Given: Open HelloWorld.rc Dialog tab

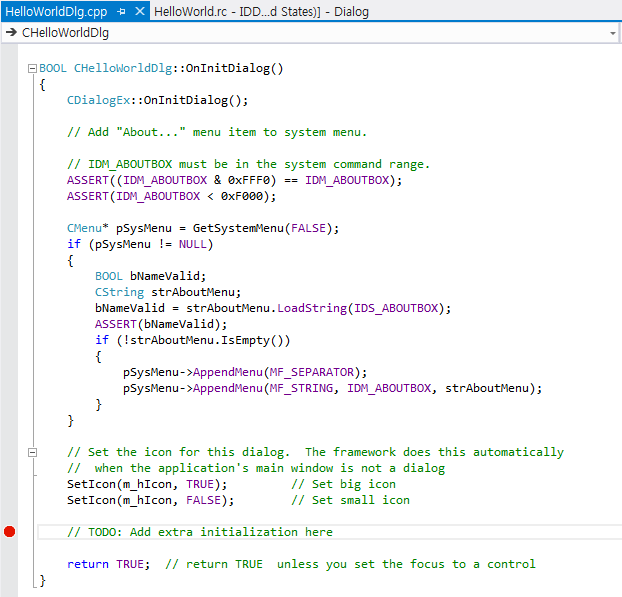Looking at the screenshot, I should coord(261,12).
